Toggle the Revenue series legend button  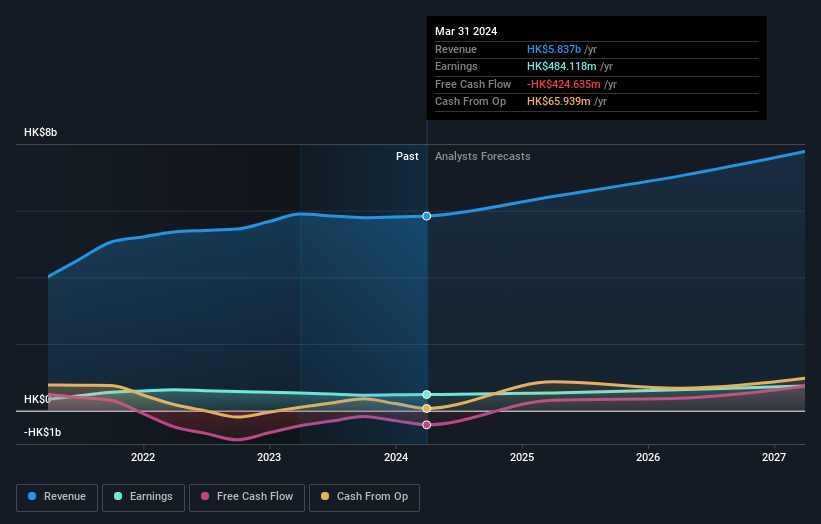[57, 497]
